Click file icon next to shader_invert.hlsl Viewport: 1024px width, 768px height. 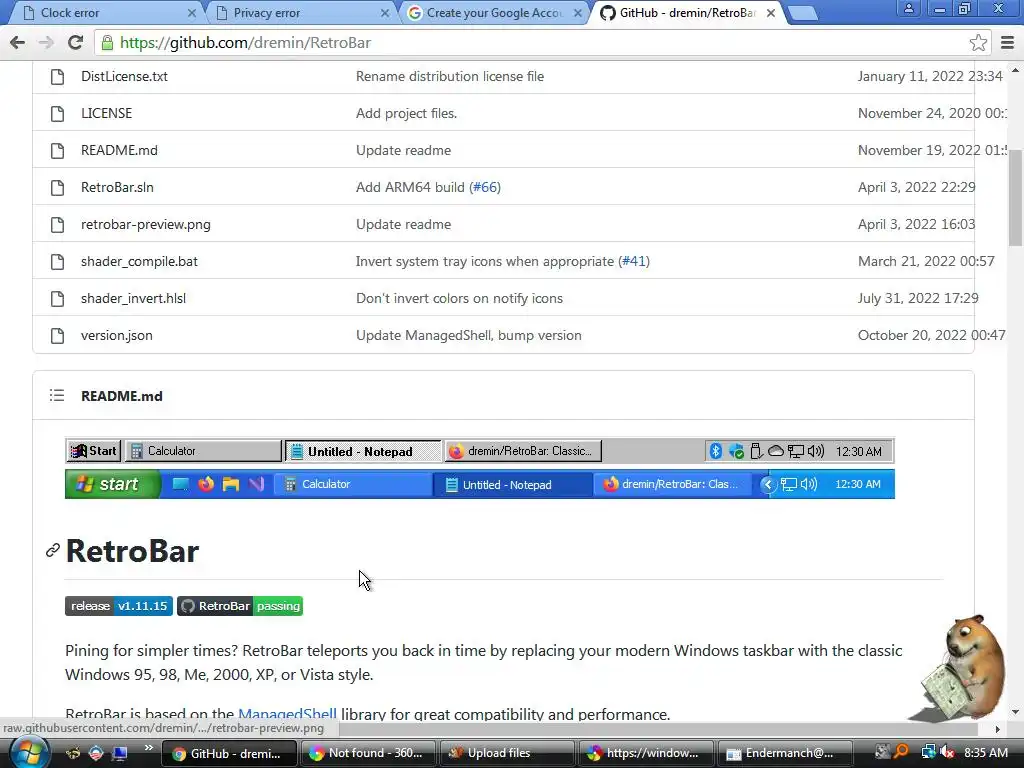tap(57, 298)
